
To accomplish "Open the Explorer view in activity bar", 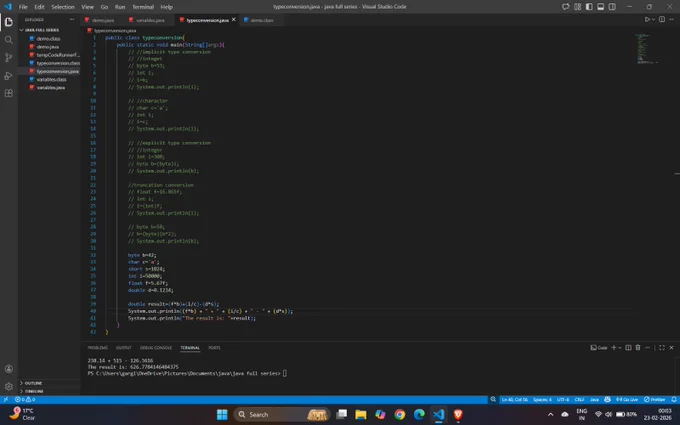I will (9, 22).
